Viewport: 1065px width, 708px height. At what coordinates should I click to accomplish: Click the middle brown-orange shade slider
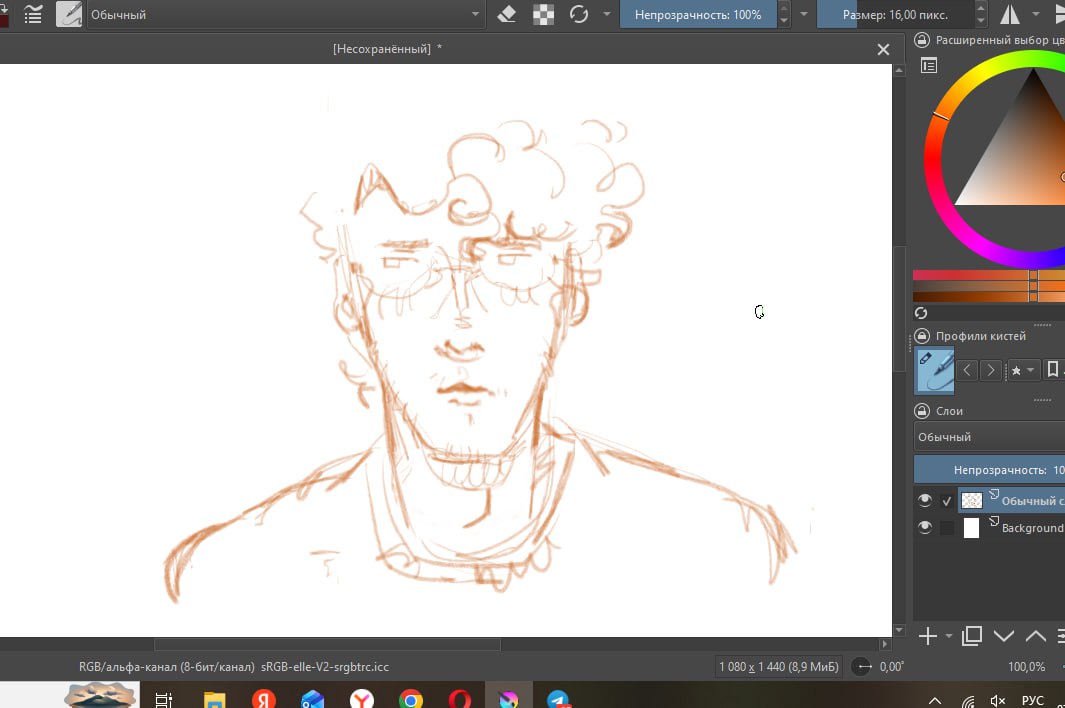pyautogui.click(x=989, y=286)
